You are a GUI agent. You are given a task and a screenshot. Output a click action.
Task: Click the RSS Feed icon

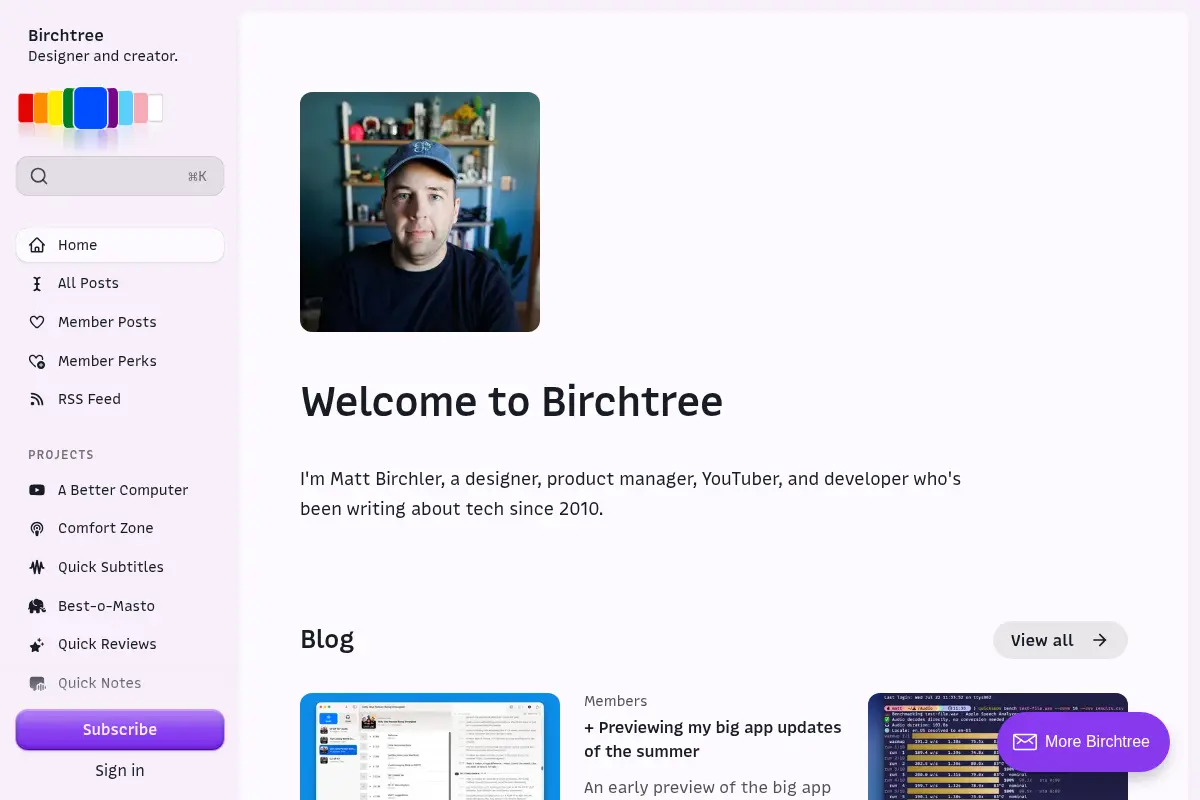(x=37, y=399)
